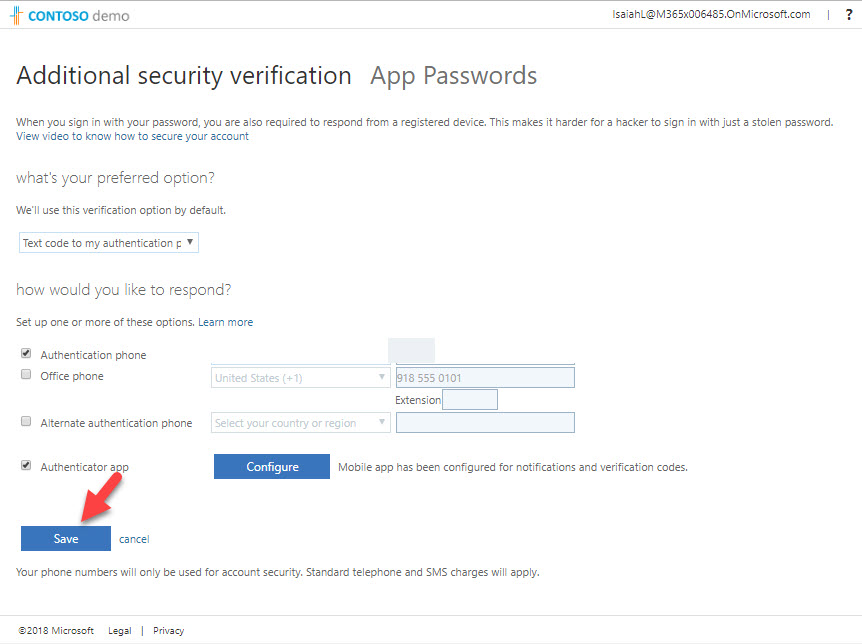The width and height of the screenshot is (862, 644).
Task: Toggle the Authentication phone checkbox
Action: tap(26, 354)
